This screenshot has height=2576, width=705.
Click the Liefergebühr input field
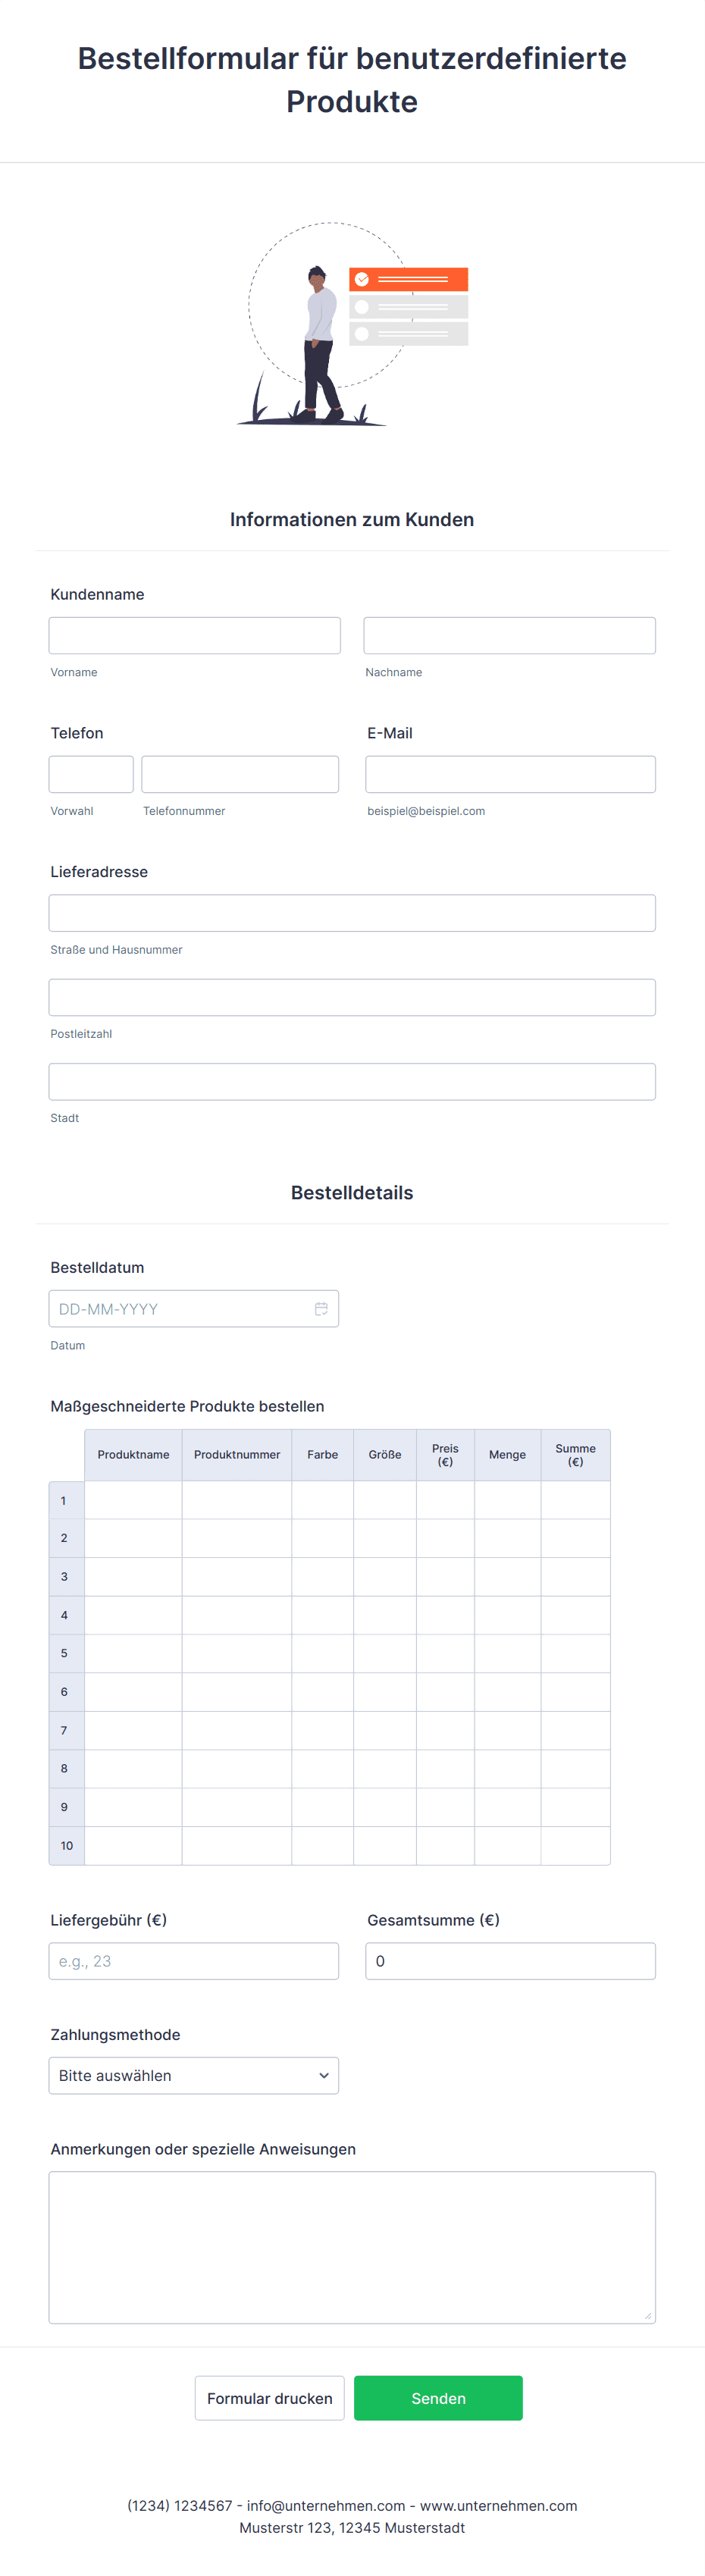pyautogui.click(x=194, y=1960)
